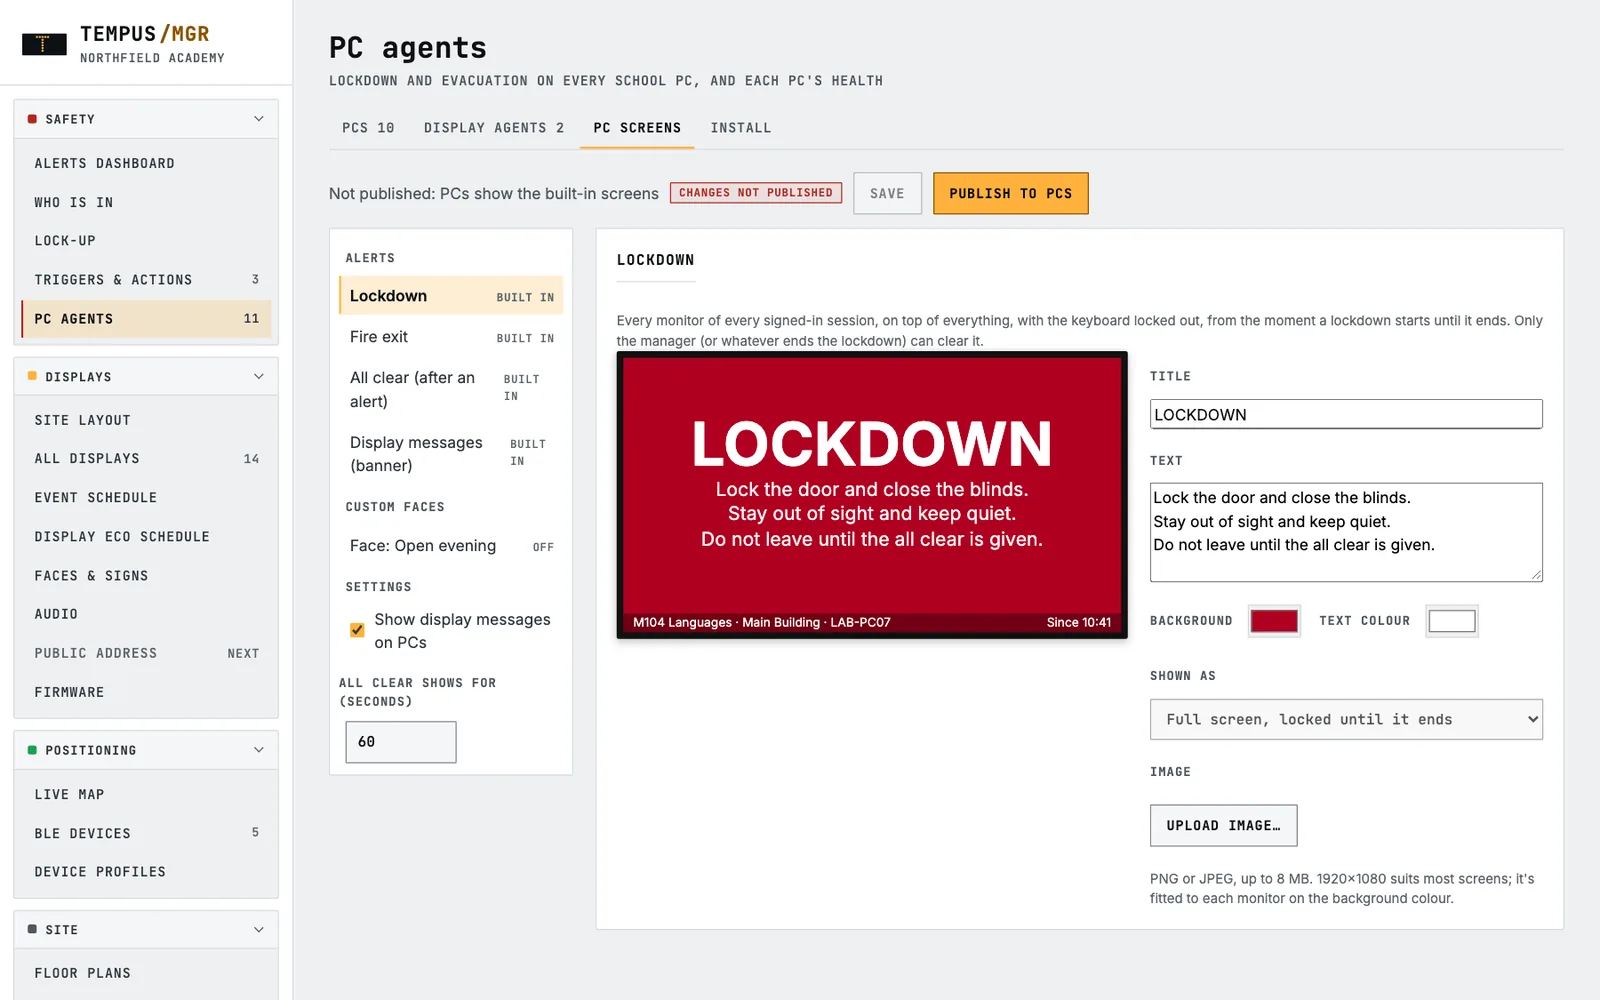Click the All Clear seconds field
The image size is (1600, 1000).
click(x=401, y=742)
